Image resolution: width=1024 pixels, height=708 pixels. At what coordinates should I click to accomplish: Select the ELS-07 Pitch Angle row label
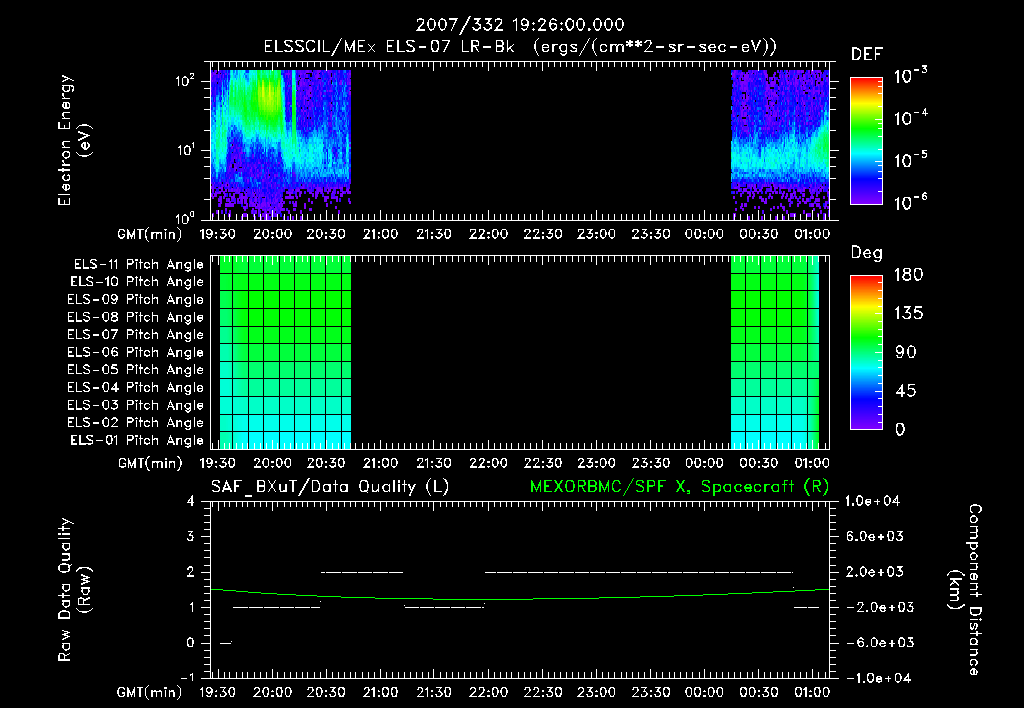[x=135, y=334]
